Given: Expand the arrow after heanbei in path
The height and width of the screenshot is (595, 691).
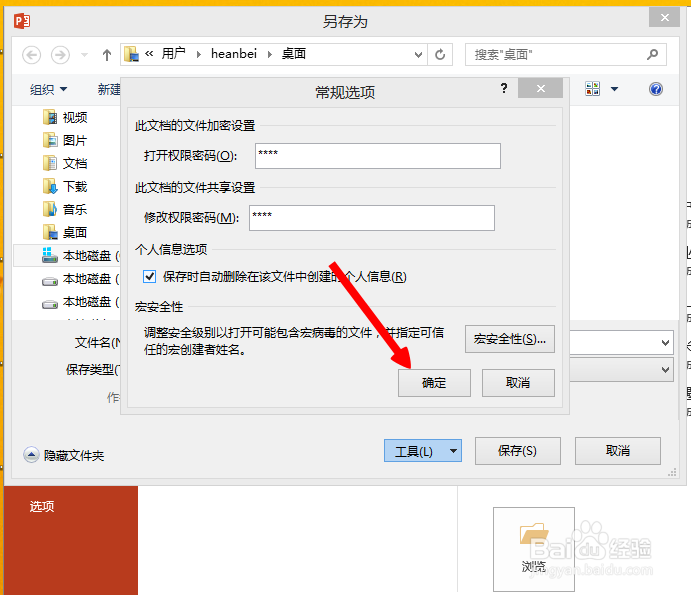Looking at the screenshot, I should (270, 55).
